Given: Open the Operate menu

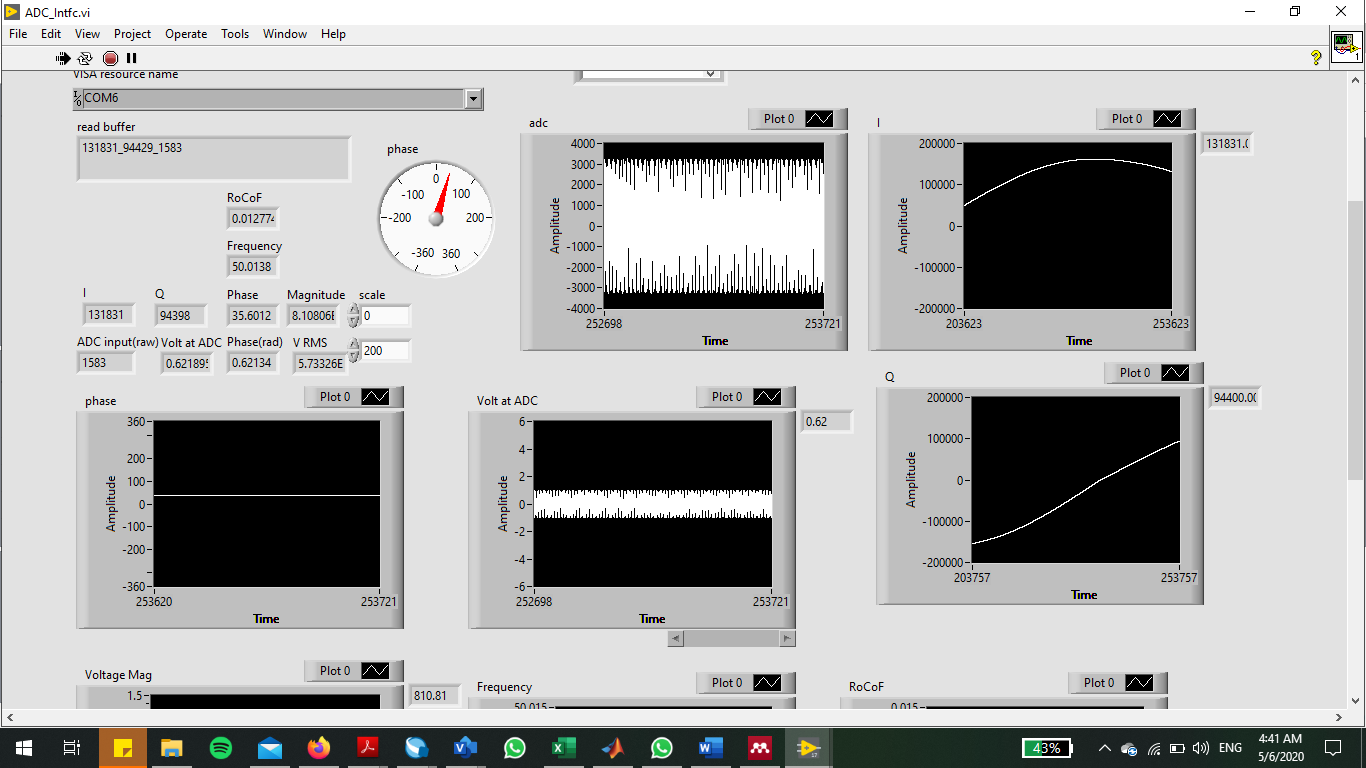Looking at the screenshot, I should click(x=186, y=33).
